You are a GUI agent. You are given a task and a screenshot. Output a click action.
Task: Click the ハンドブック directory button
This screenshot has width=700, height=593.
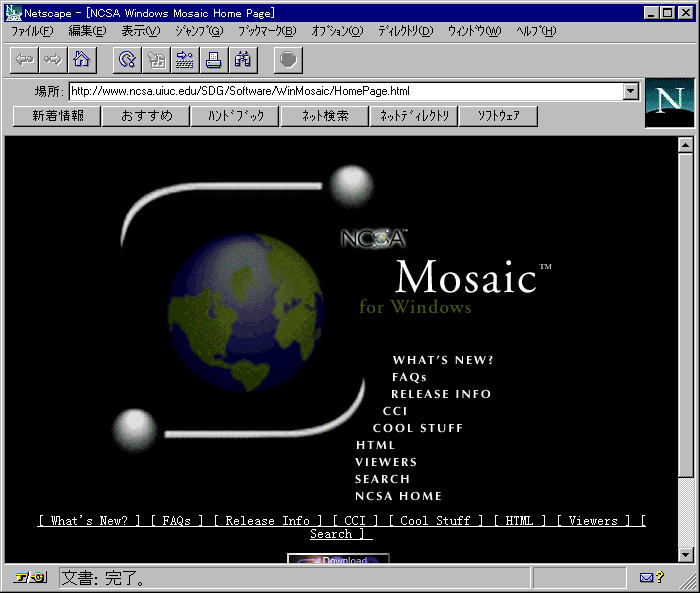(x=235, y=116)
